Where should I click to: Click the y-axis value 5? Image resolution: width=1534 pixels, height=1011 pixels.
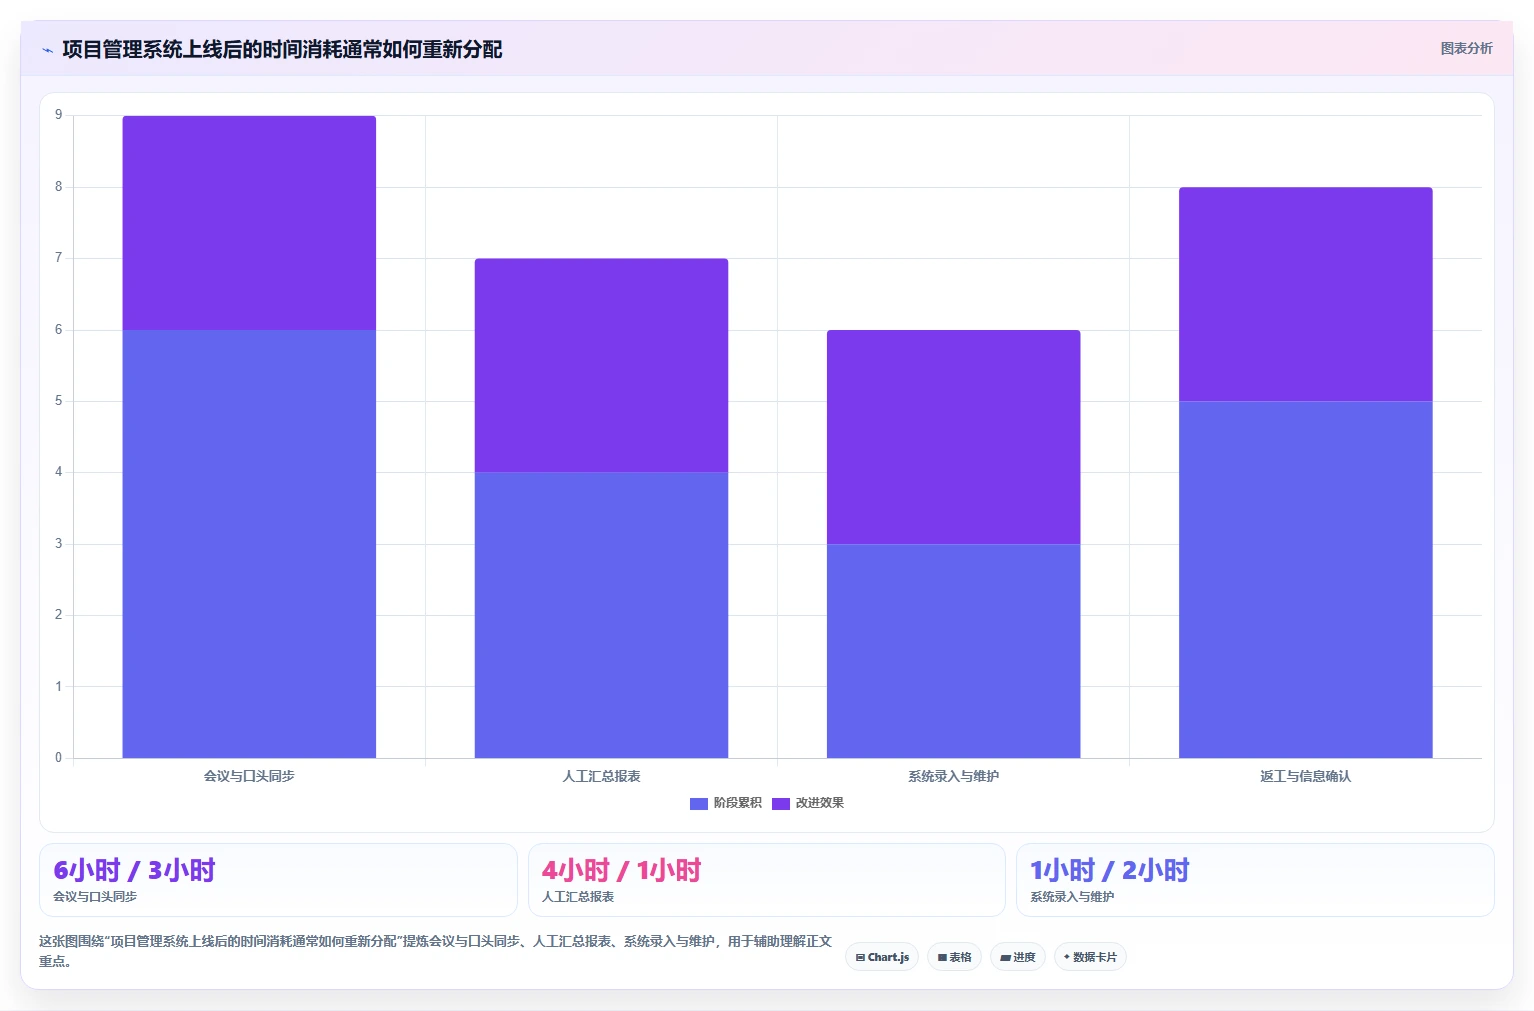(59, 401)
